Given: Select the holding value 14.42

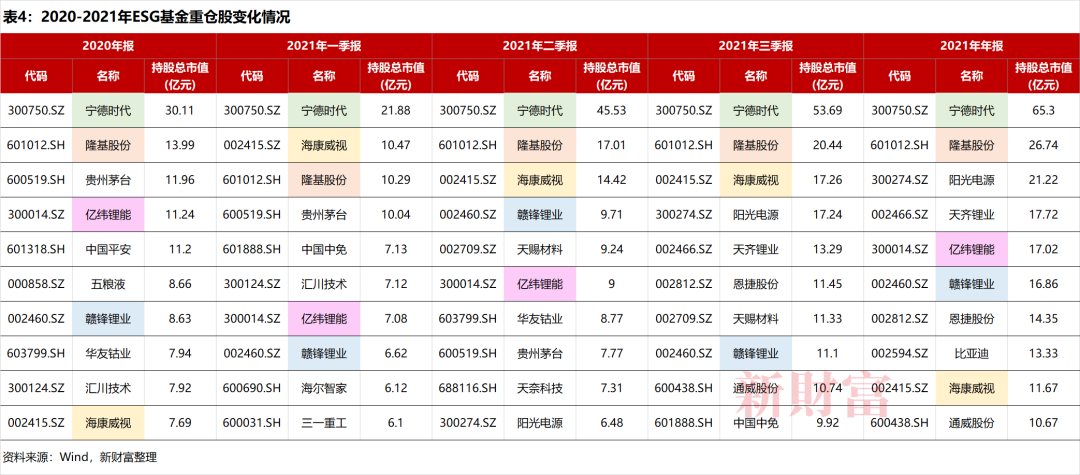Looking at the screenshot, I should click(612, 180).
